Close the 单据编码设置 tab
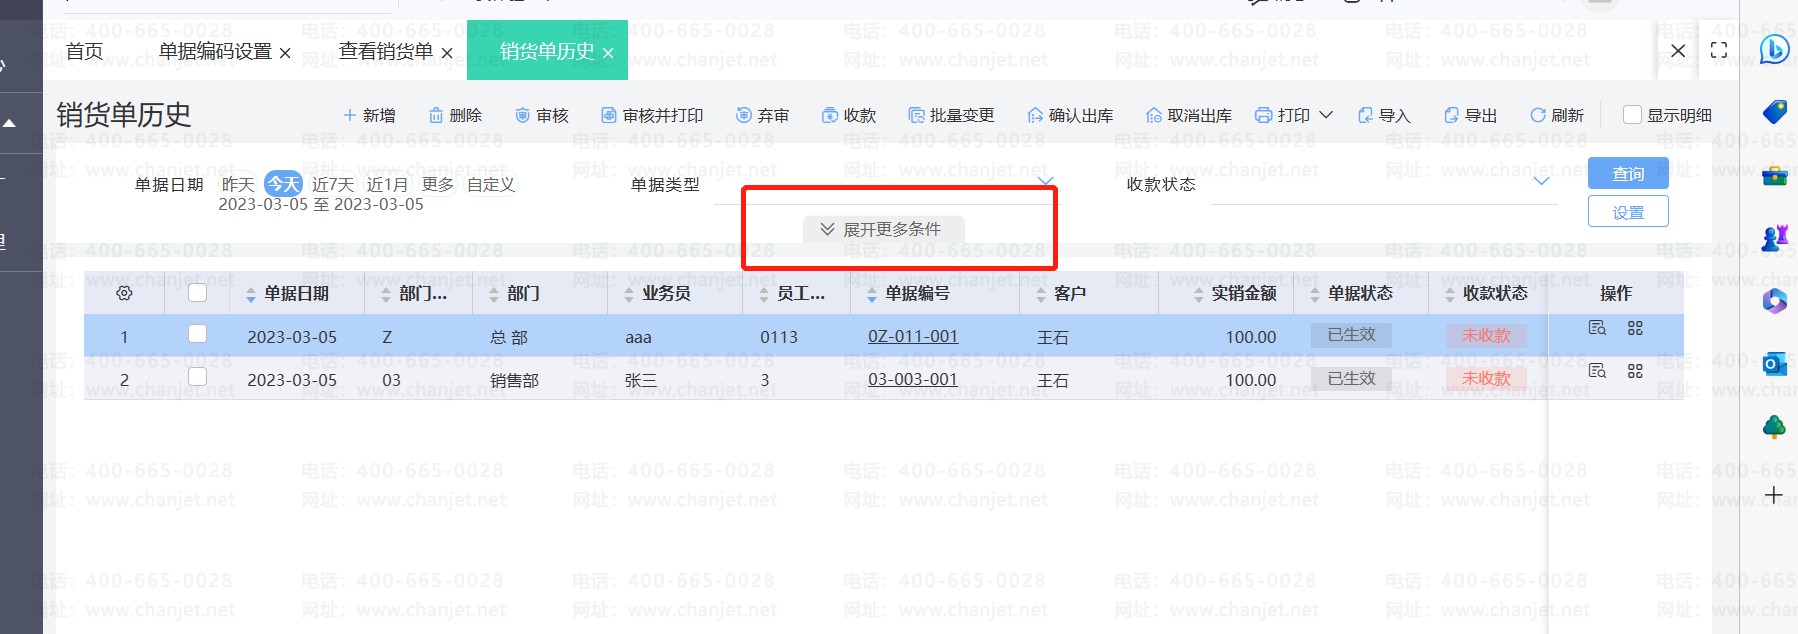 tap(285, 53)
